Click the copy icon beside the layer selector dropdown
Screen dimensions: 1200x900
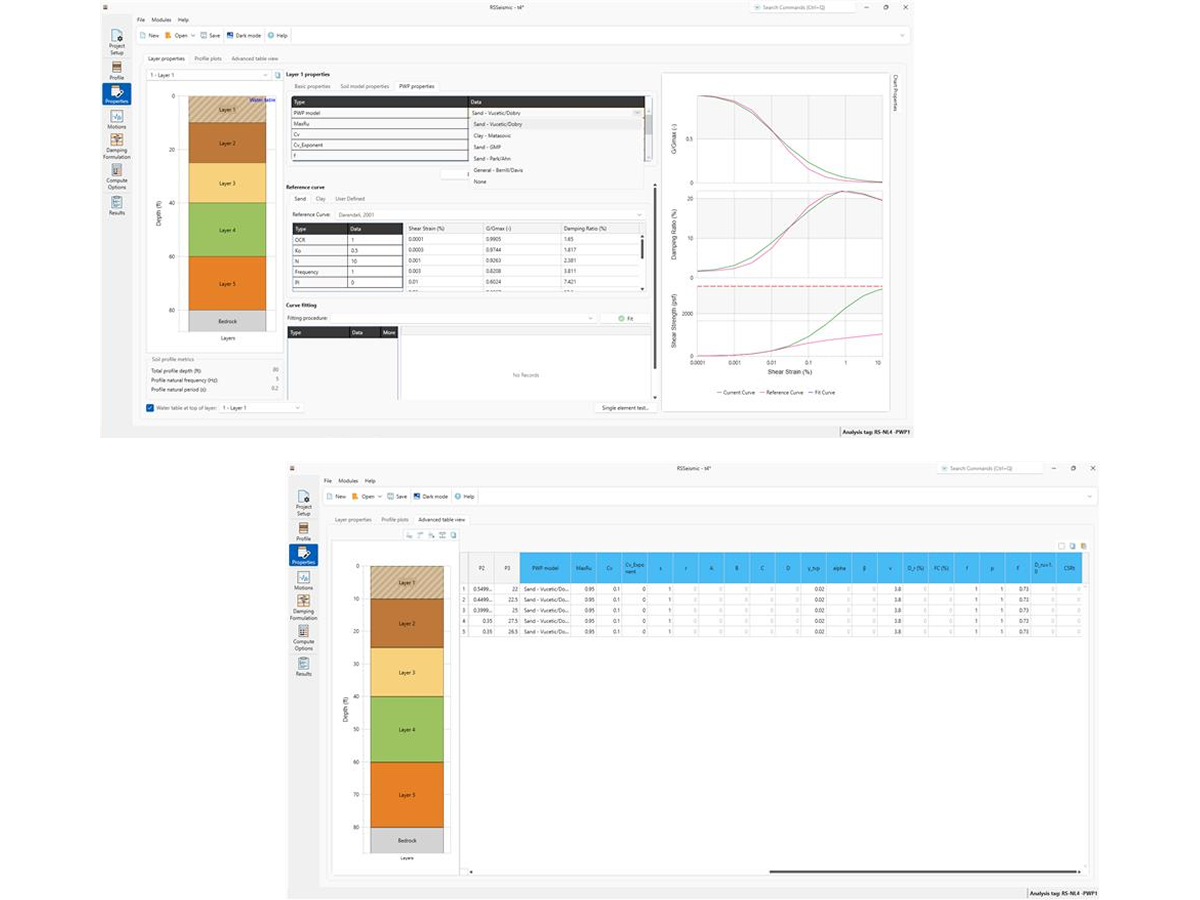(x=276, y=75)
